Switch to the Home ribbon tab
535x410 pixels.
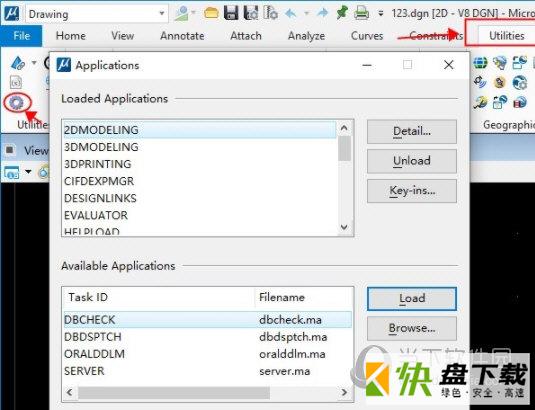click(71, 36)
